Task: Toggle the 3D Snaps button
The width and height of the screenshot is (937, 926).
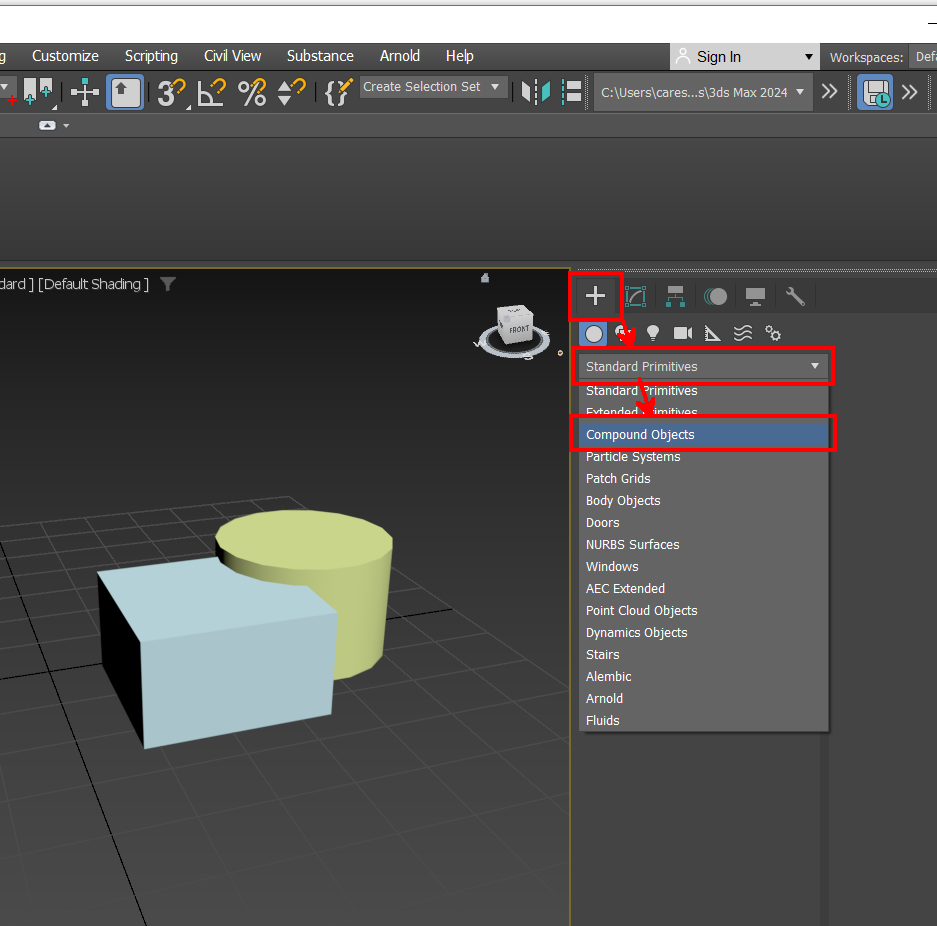Action: pos(172,93)
